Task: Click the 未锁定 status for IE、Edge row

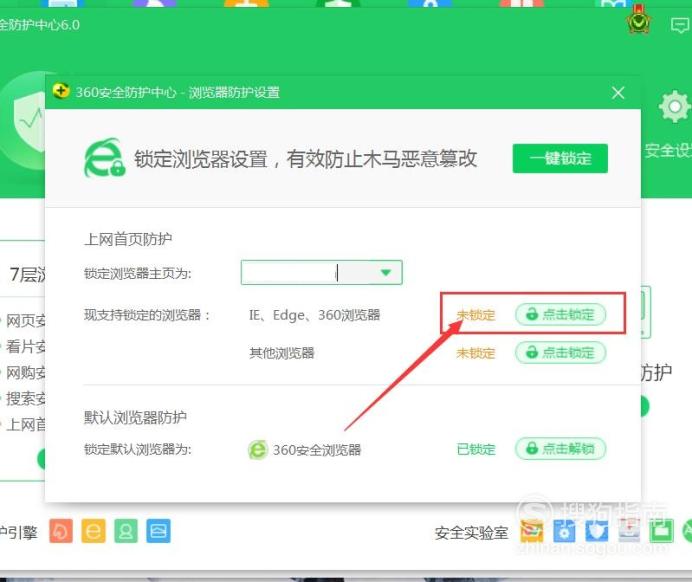Action: coord(476,315)
